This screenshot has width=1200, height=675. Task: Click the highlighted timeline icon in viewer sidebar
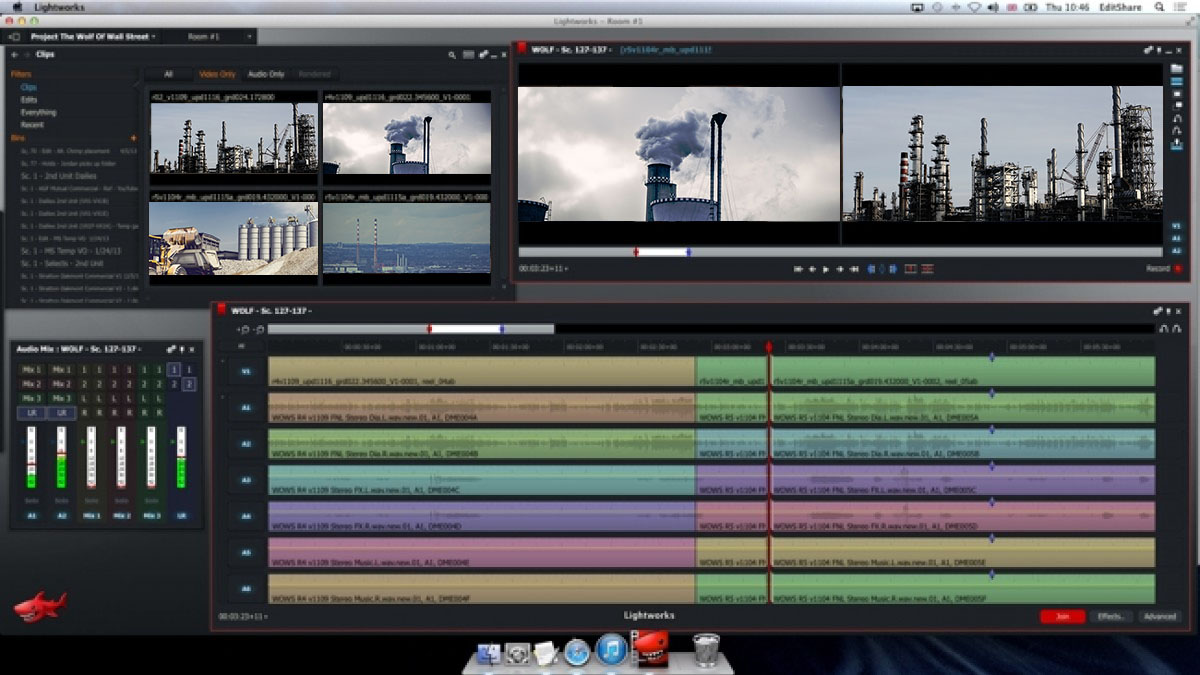[1177, 81]
